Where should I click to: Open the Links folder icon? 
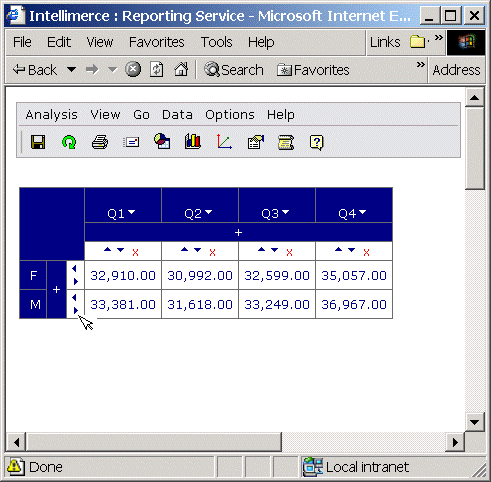(x=417, y=42)
